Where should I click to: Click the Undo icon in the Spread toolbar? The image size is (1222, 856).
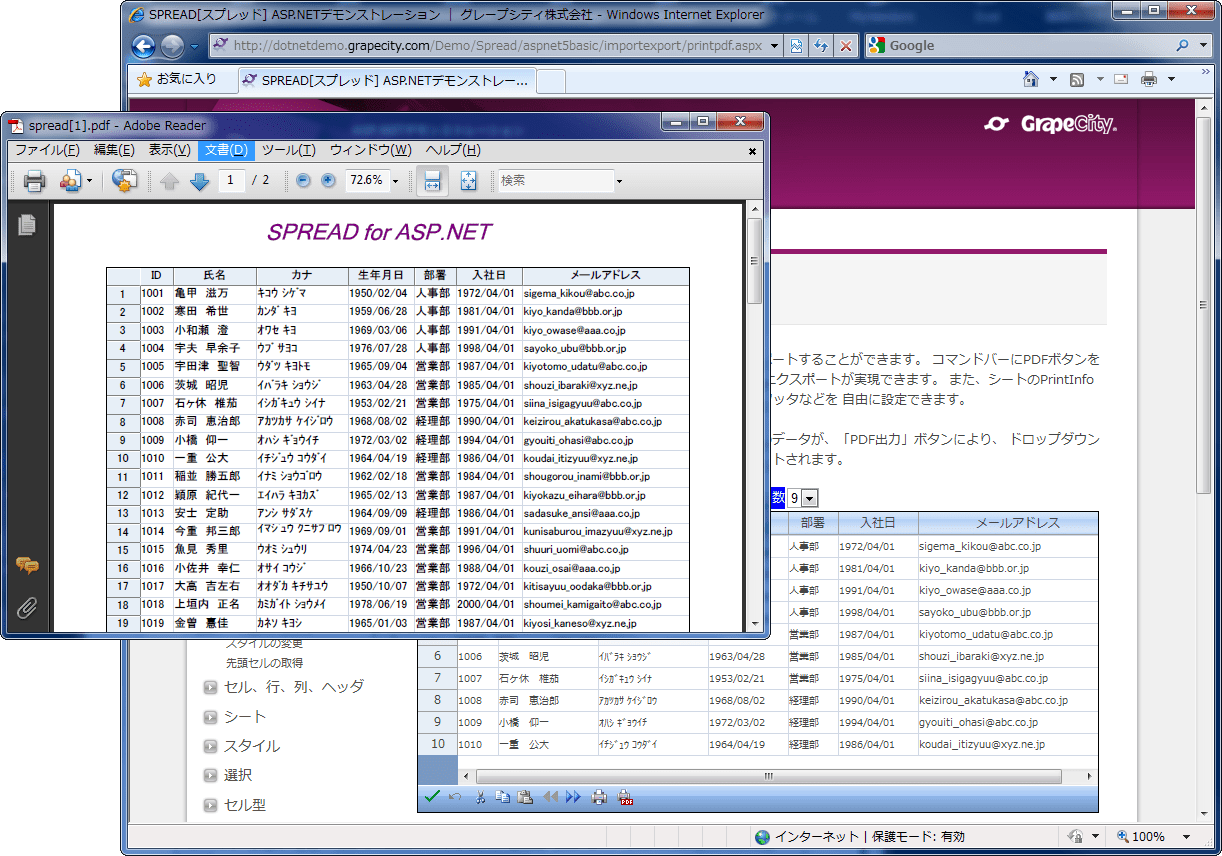(x=454, y=797)
